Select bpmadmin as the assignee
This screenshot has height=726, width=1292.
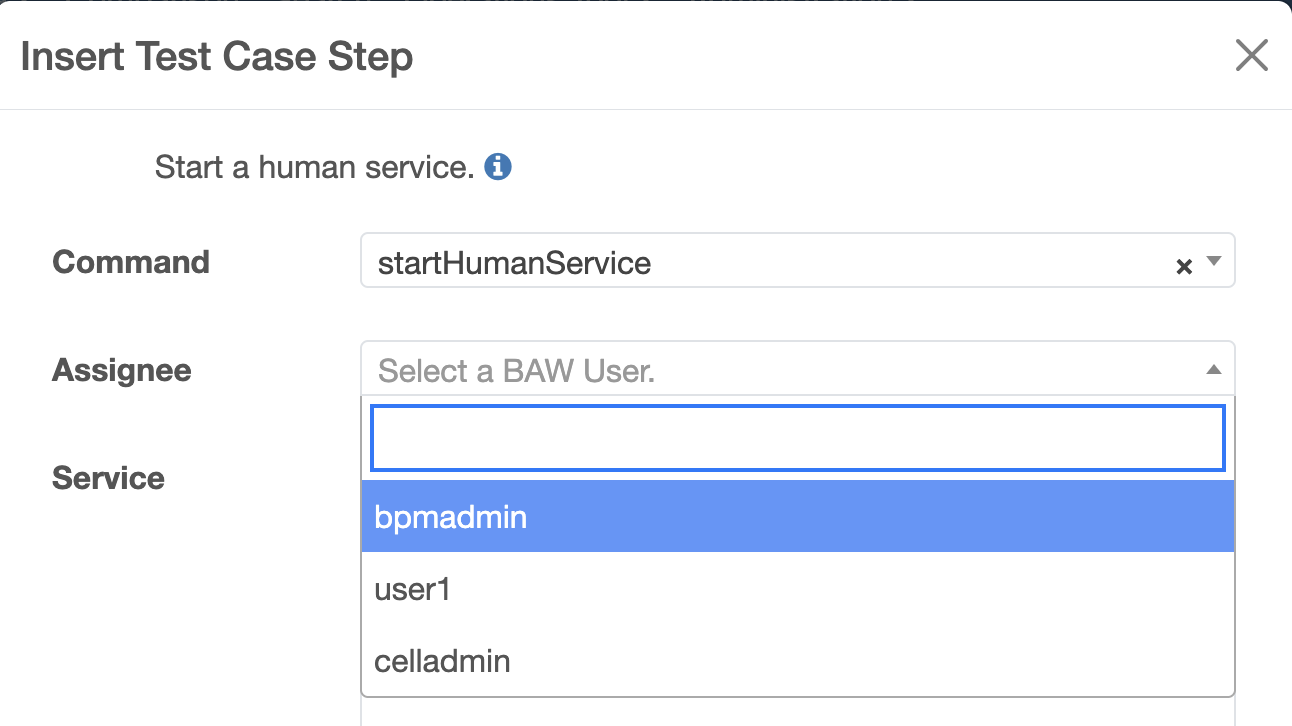(x=798, y=517)
